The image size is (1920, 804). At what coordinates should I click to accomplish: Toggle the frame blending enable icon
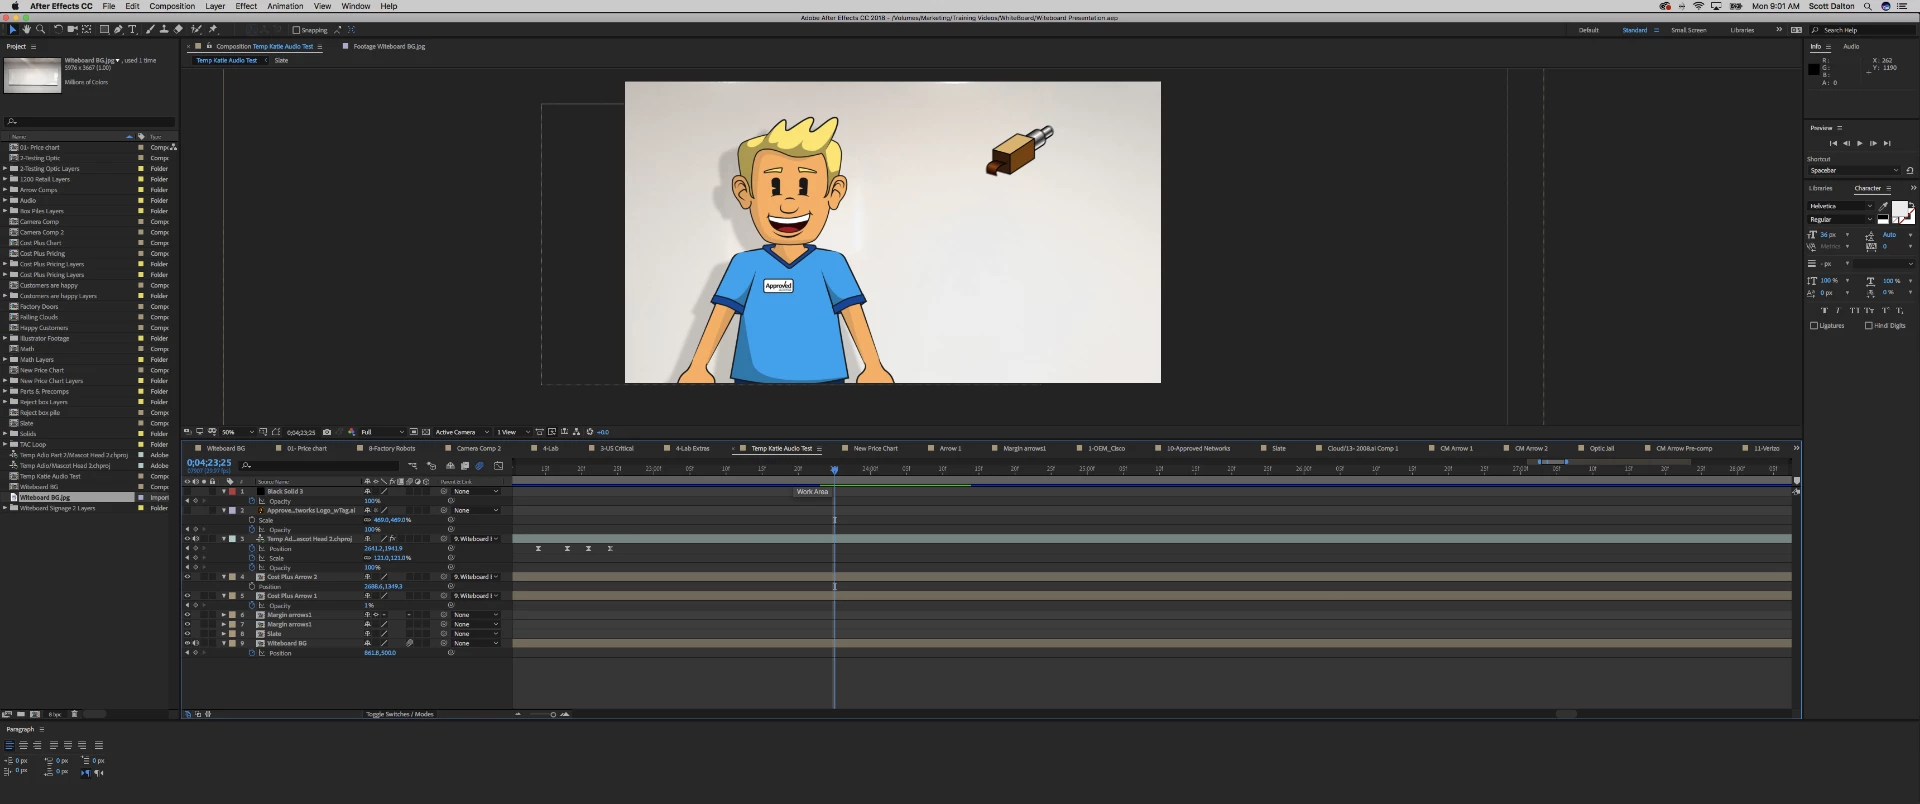tap(465, 466)
